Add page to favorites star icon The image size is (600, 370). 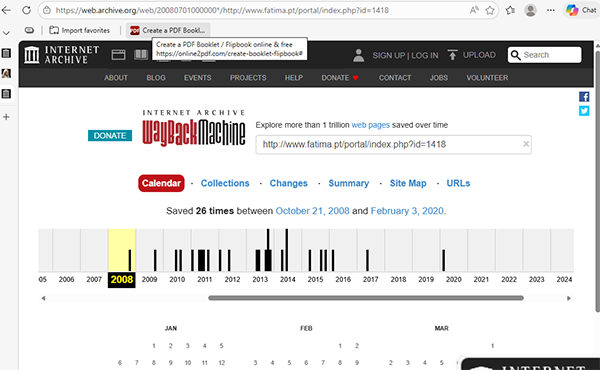(490, 10)
